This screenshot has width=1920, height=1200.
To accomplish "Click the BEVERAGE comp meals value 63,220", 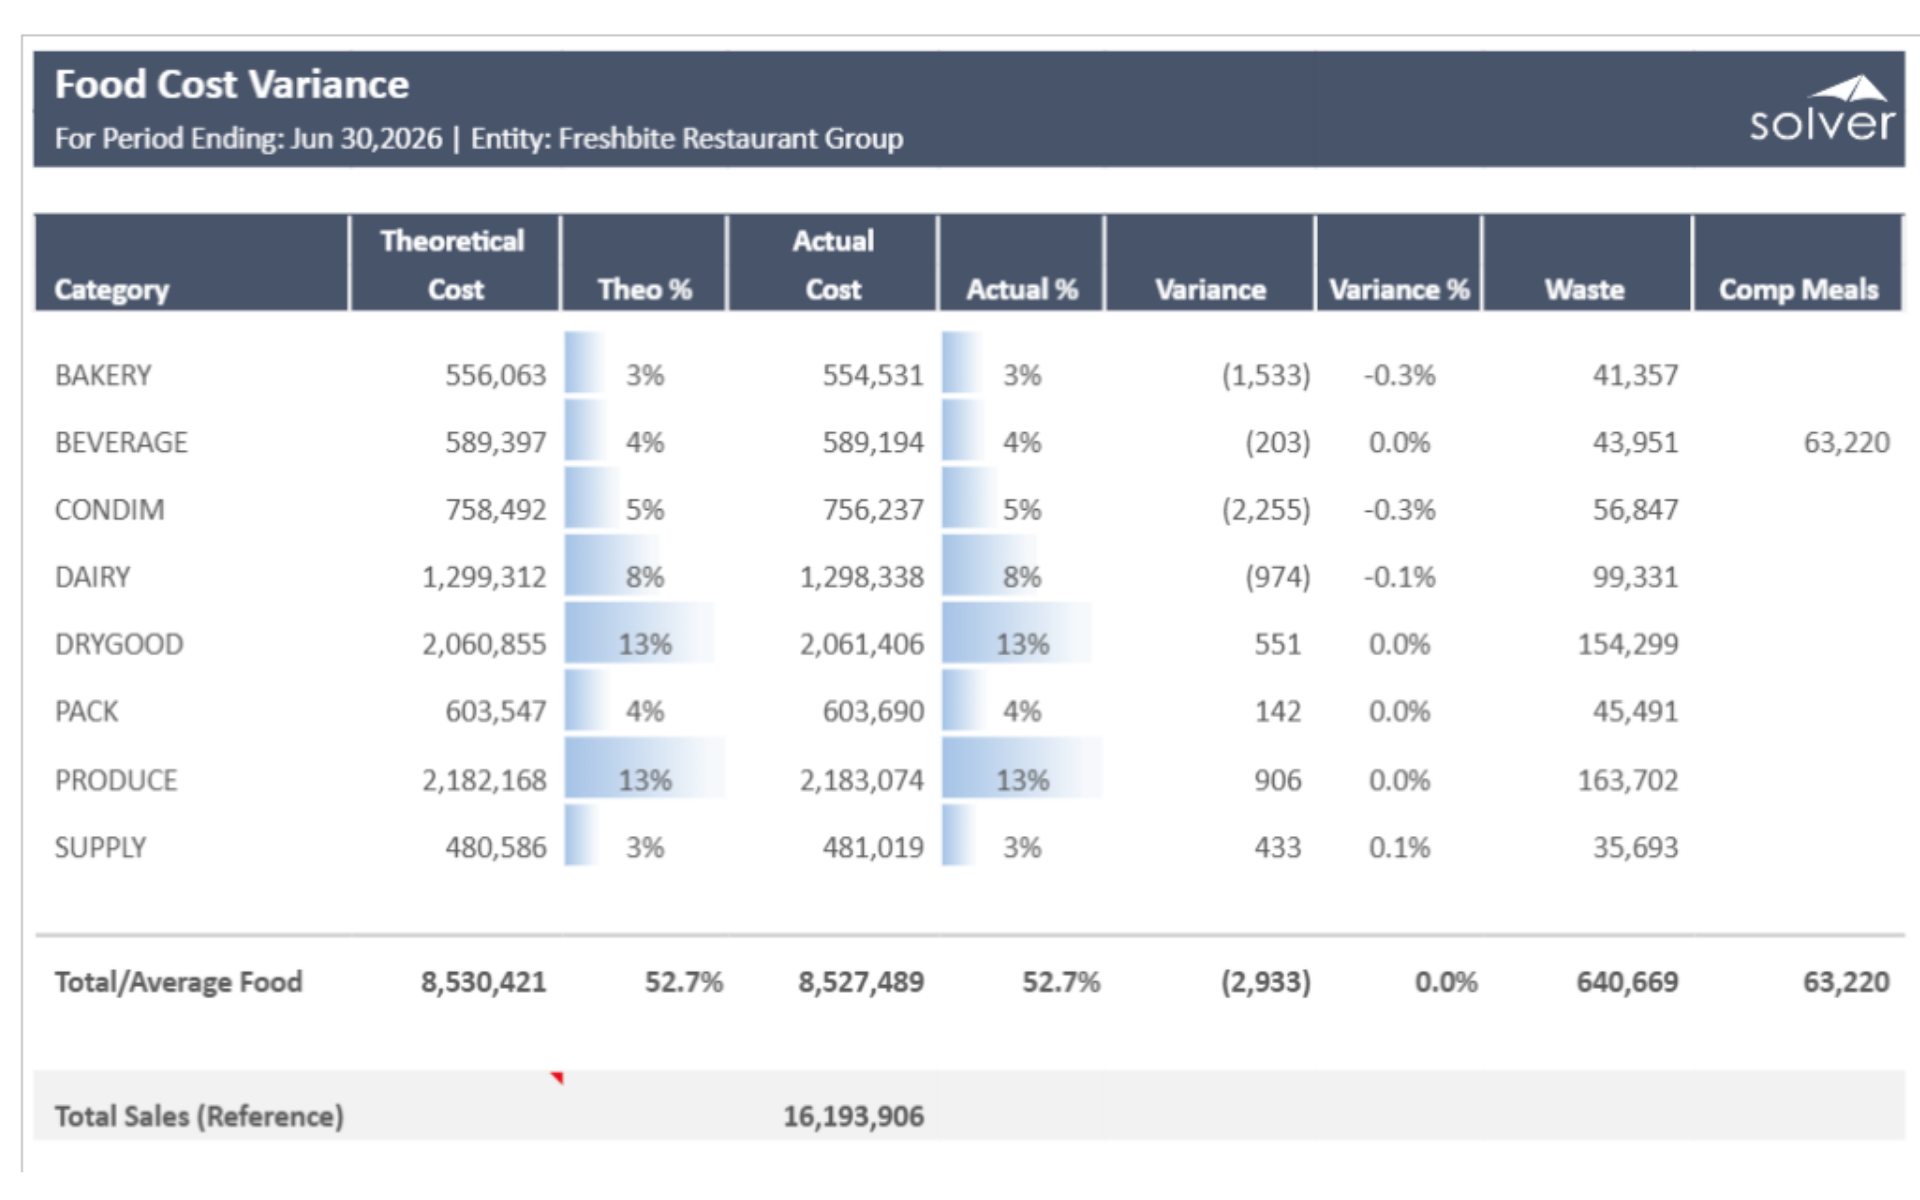I will click(1845, 442).
